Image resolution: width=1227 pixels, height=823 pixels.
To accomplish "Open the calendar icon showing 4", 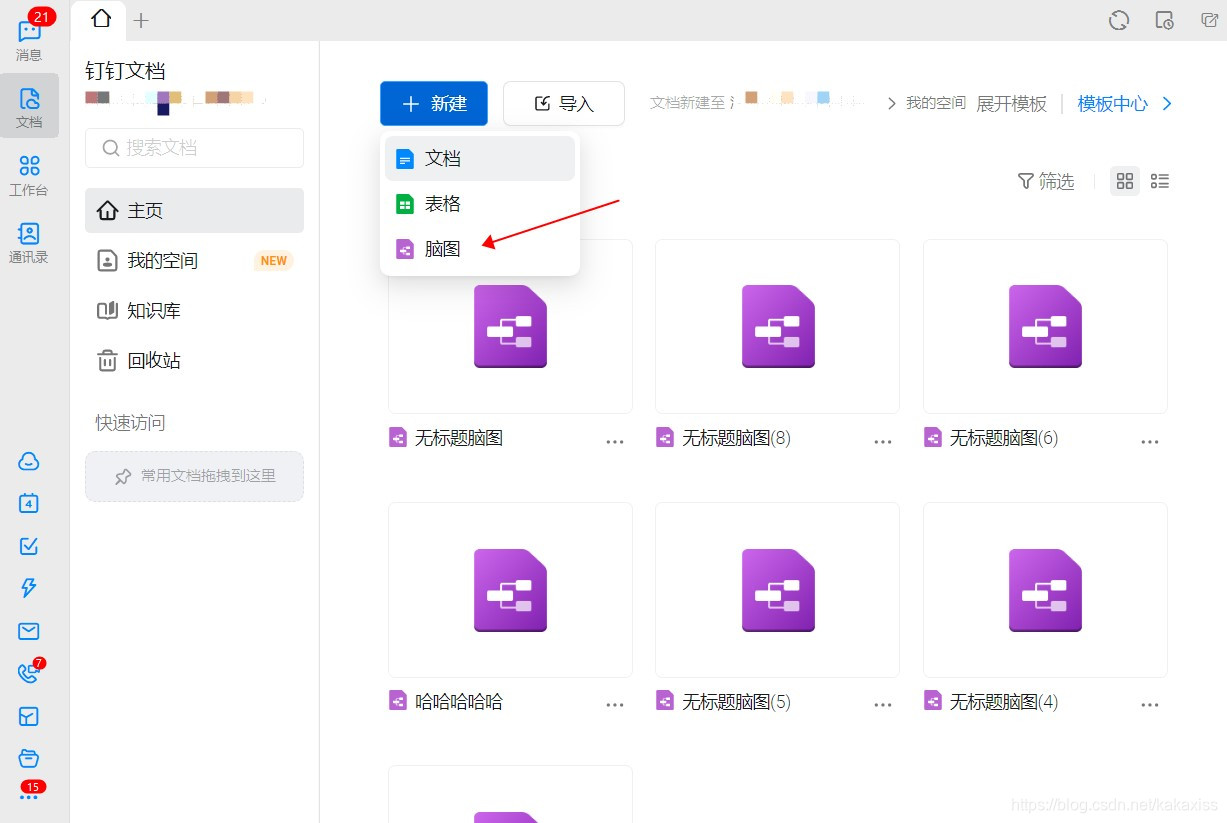I will coord(29,503).
